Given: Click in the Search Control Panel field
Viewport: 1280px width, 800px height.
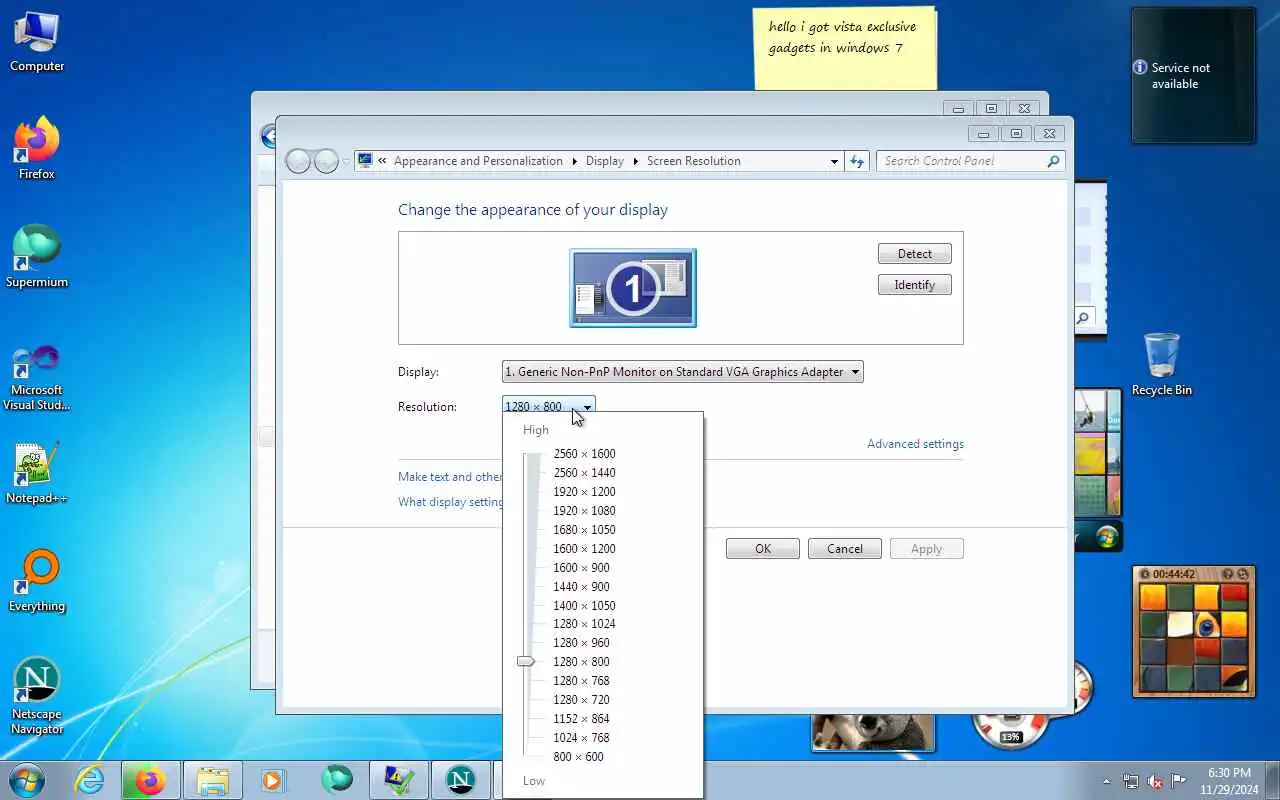Looking at the screenshot, I should 970,161.
